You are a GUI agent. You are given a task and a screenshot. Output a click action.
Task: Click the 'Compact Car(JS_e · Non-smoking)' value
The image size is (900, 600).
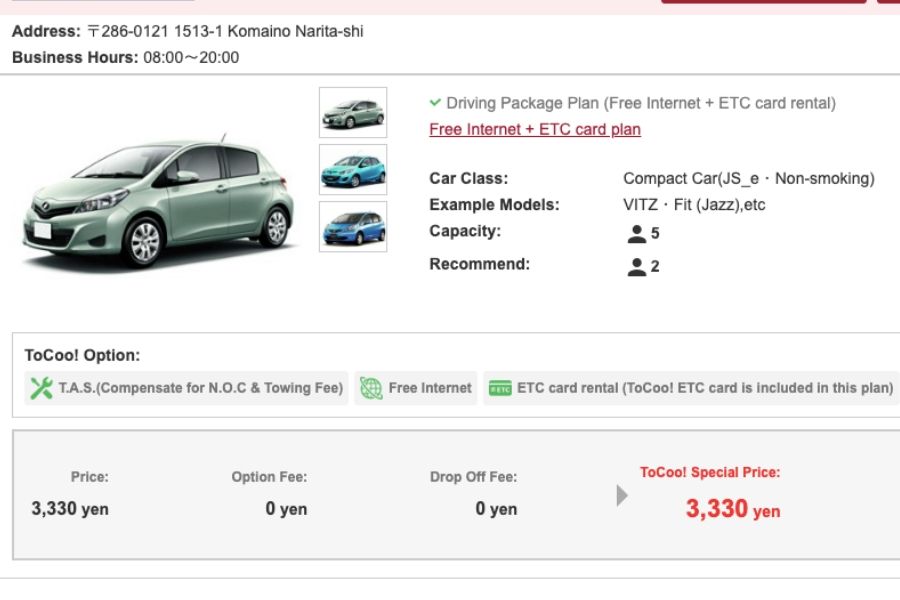748,179
